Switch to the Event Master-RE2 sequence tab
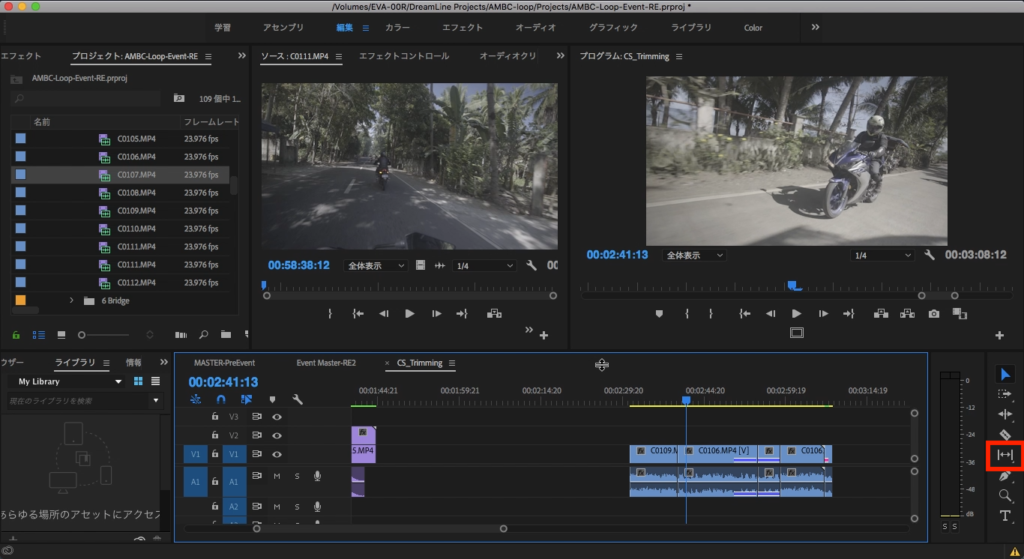The height and width of the screenshot is (559, 1024). coord(326,363)
